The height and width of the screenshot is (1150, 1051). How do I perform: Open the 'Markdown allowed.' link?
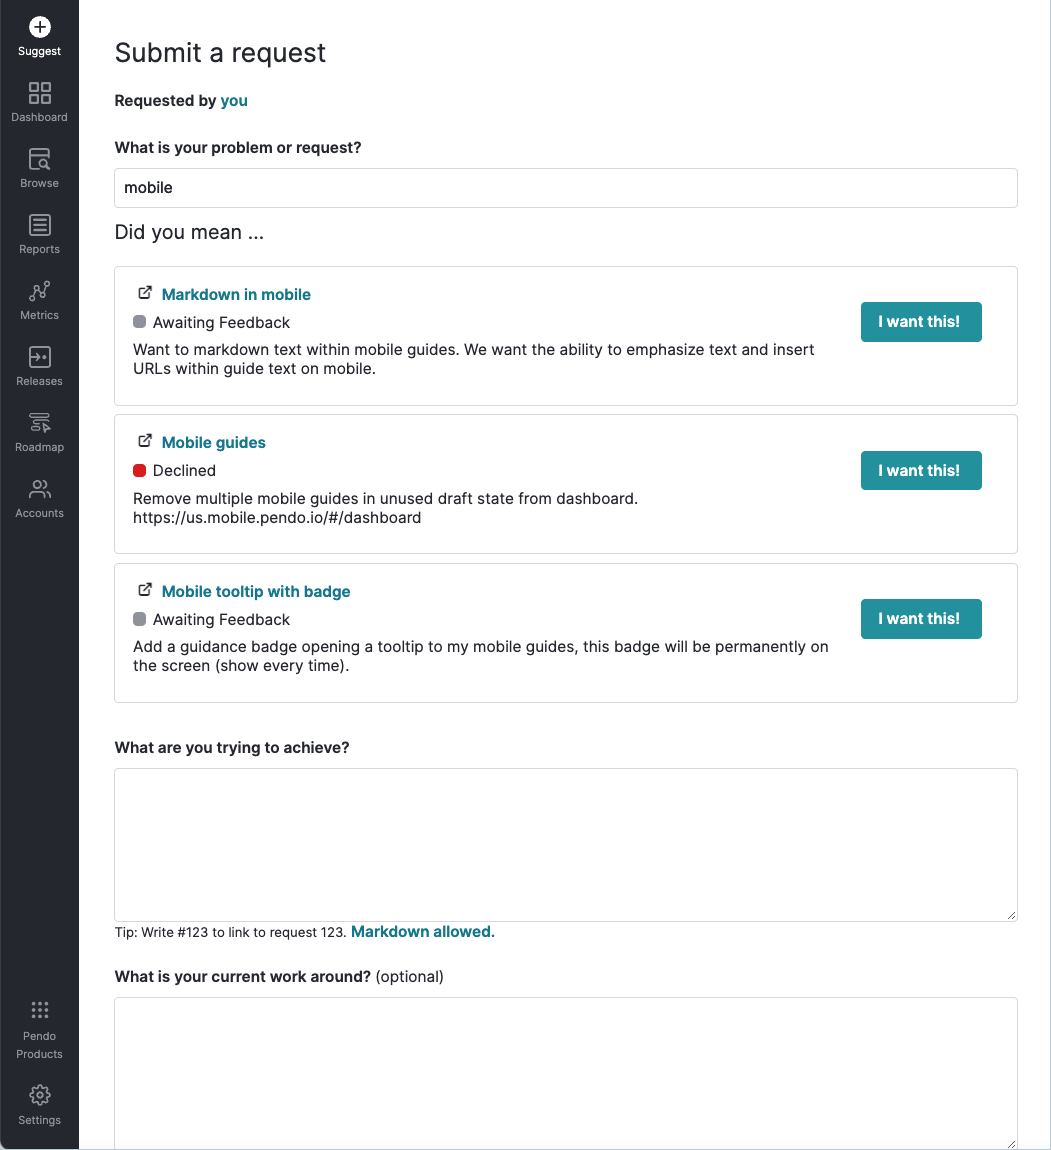(x=422, y=931)
